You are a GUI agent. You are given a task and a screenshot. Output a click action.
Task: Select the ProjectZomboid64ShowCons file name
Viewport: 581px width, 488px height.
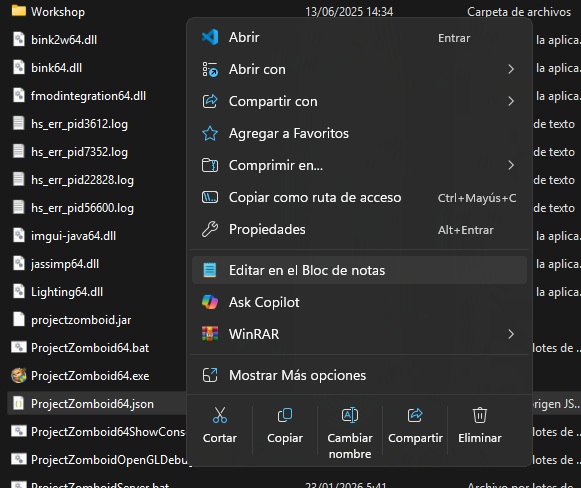[x=108, y=432]
